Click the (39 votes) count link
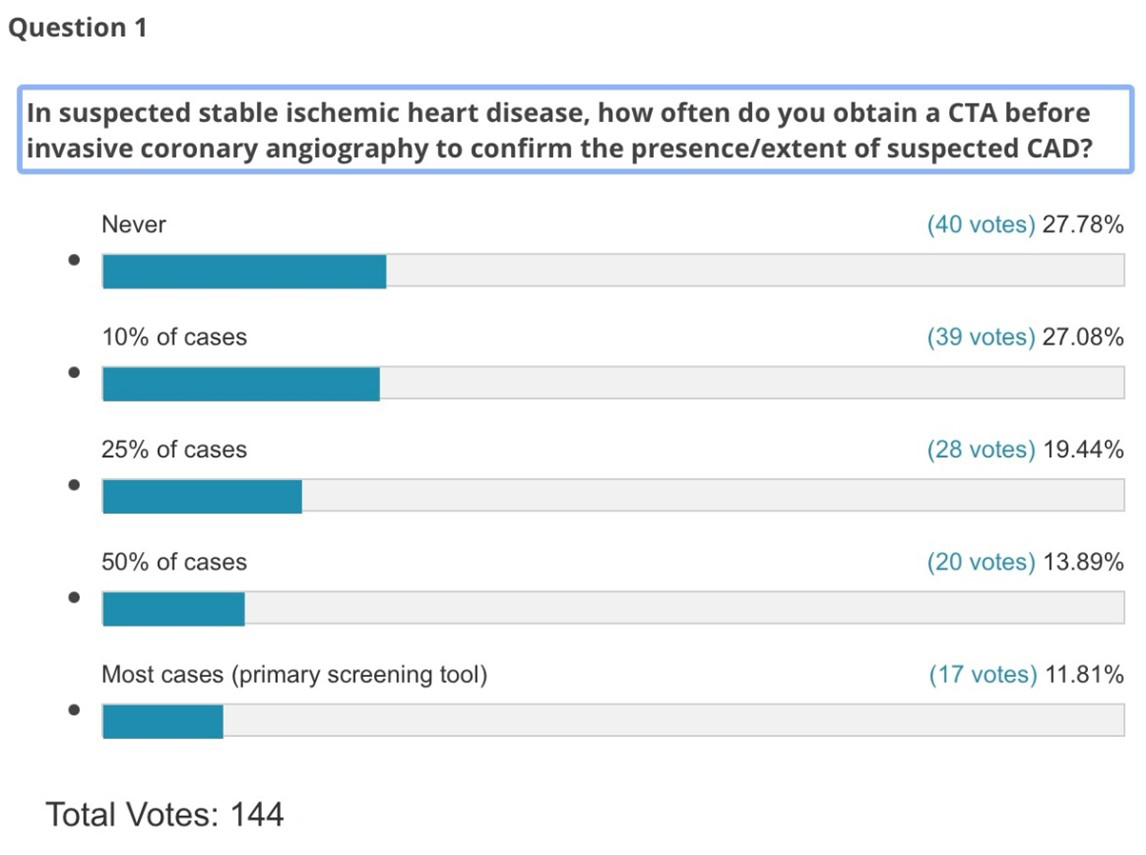The height and width of the screenshot is (855, 1146). [980, 338]
